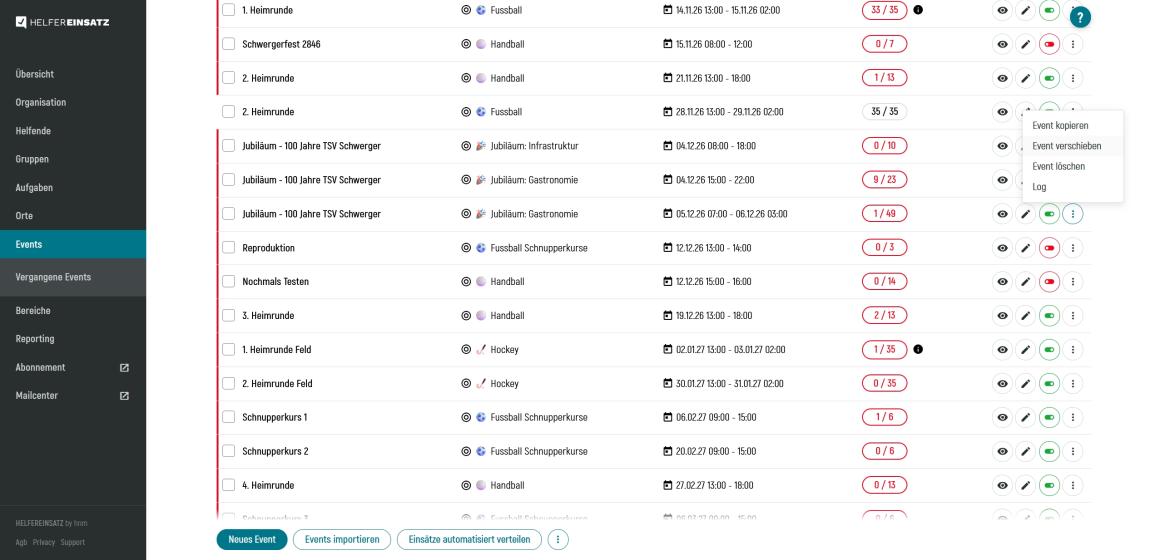Disable the green toggle for Schnupperkurs 1
This screenshot has width=1160, height=560.
(1049, 417)
